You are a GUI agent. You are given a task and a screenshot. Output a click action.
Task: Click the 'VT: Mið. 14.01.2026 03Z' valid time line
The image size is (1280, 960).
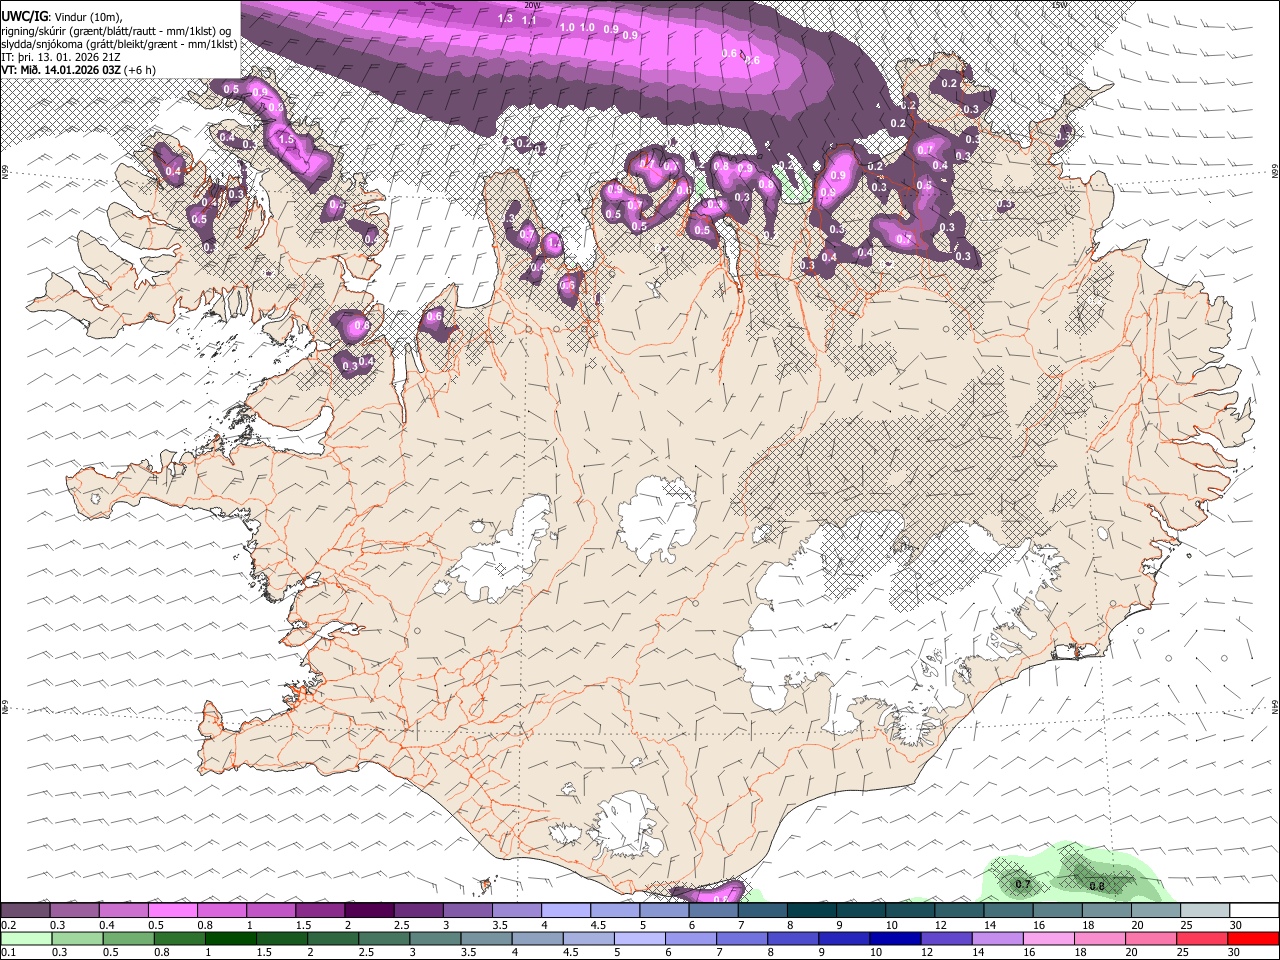(62, 70)
